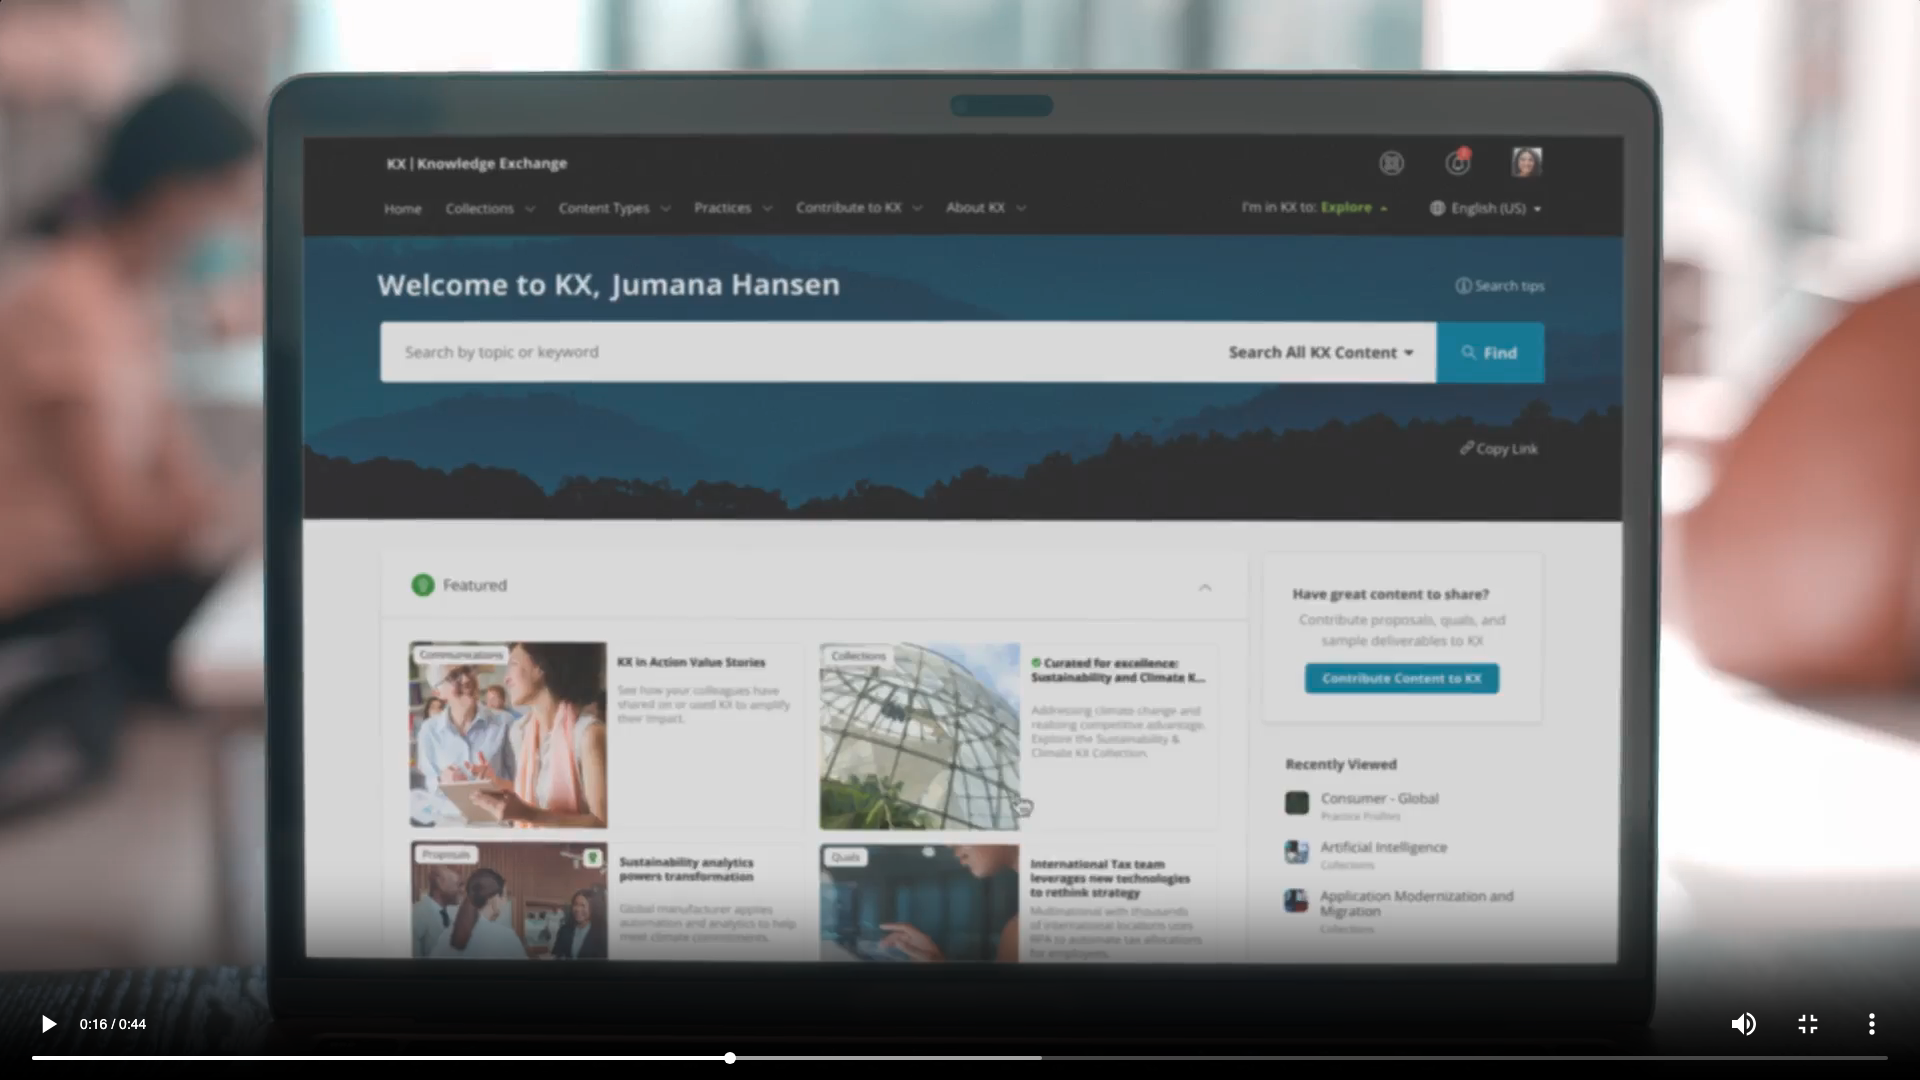
Task: Exit fullscreen mode in video player
Action: [1807, 1024]
